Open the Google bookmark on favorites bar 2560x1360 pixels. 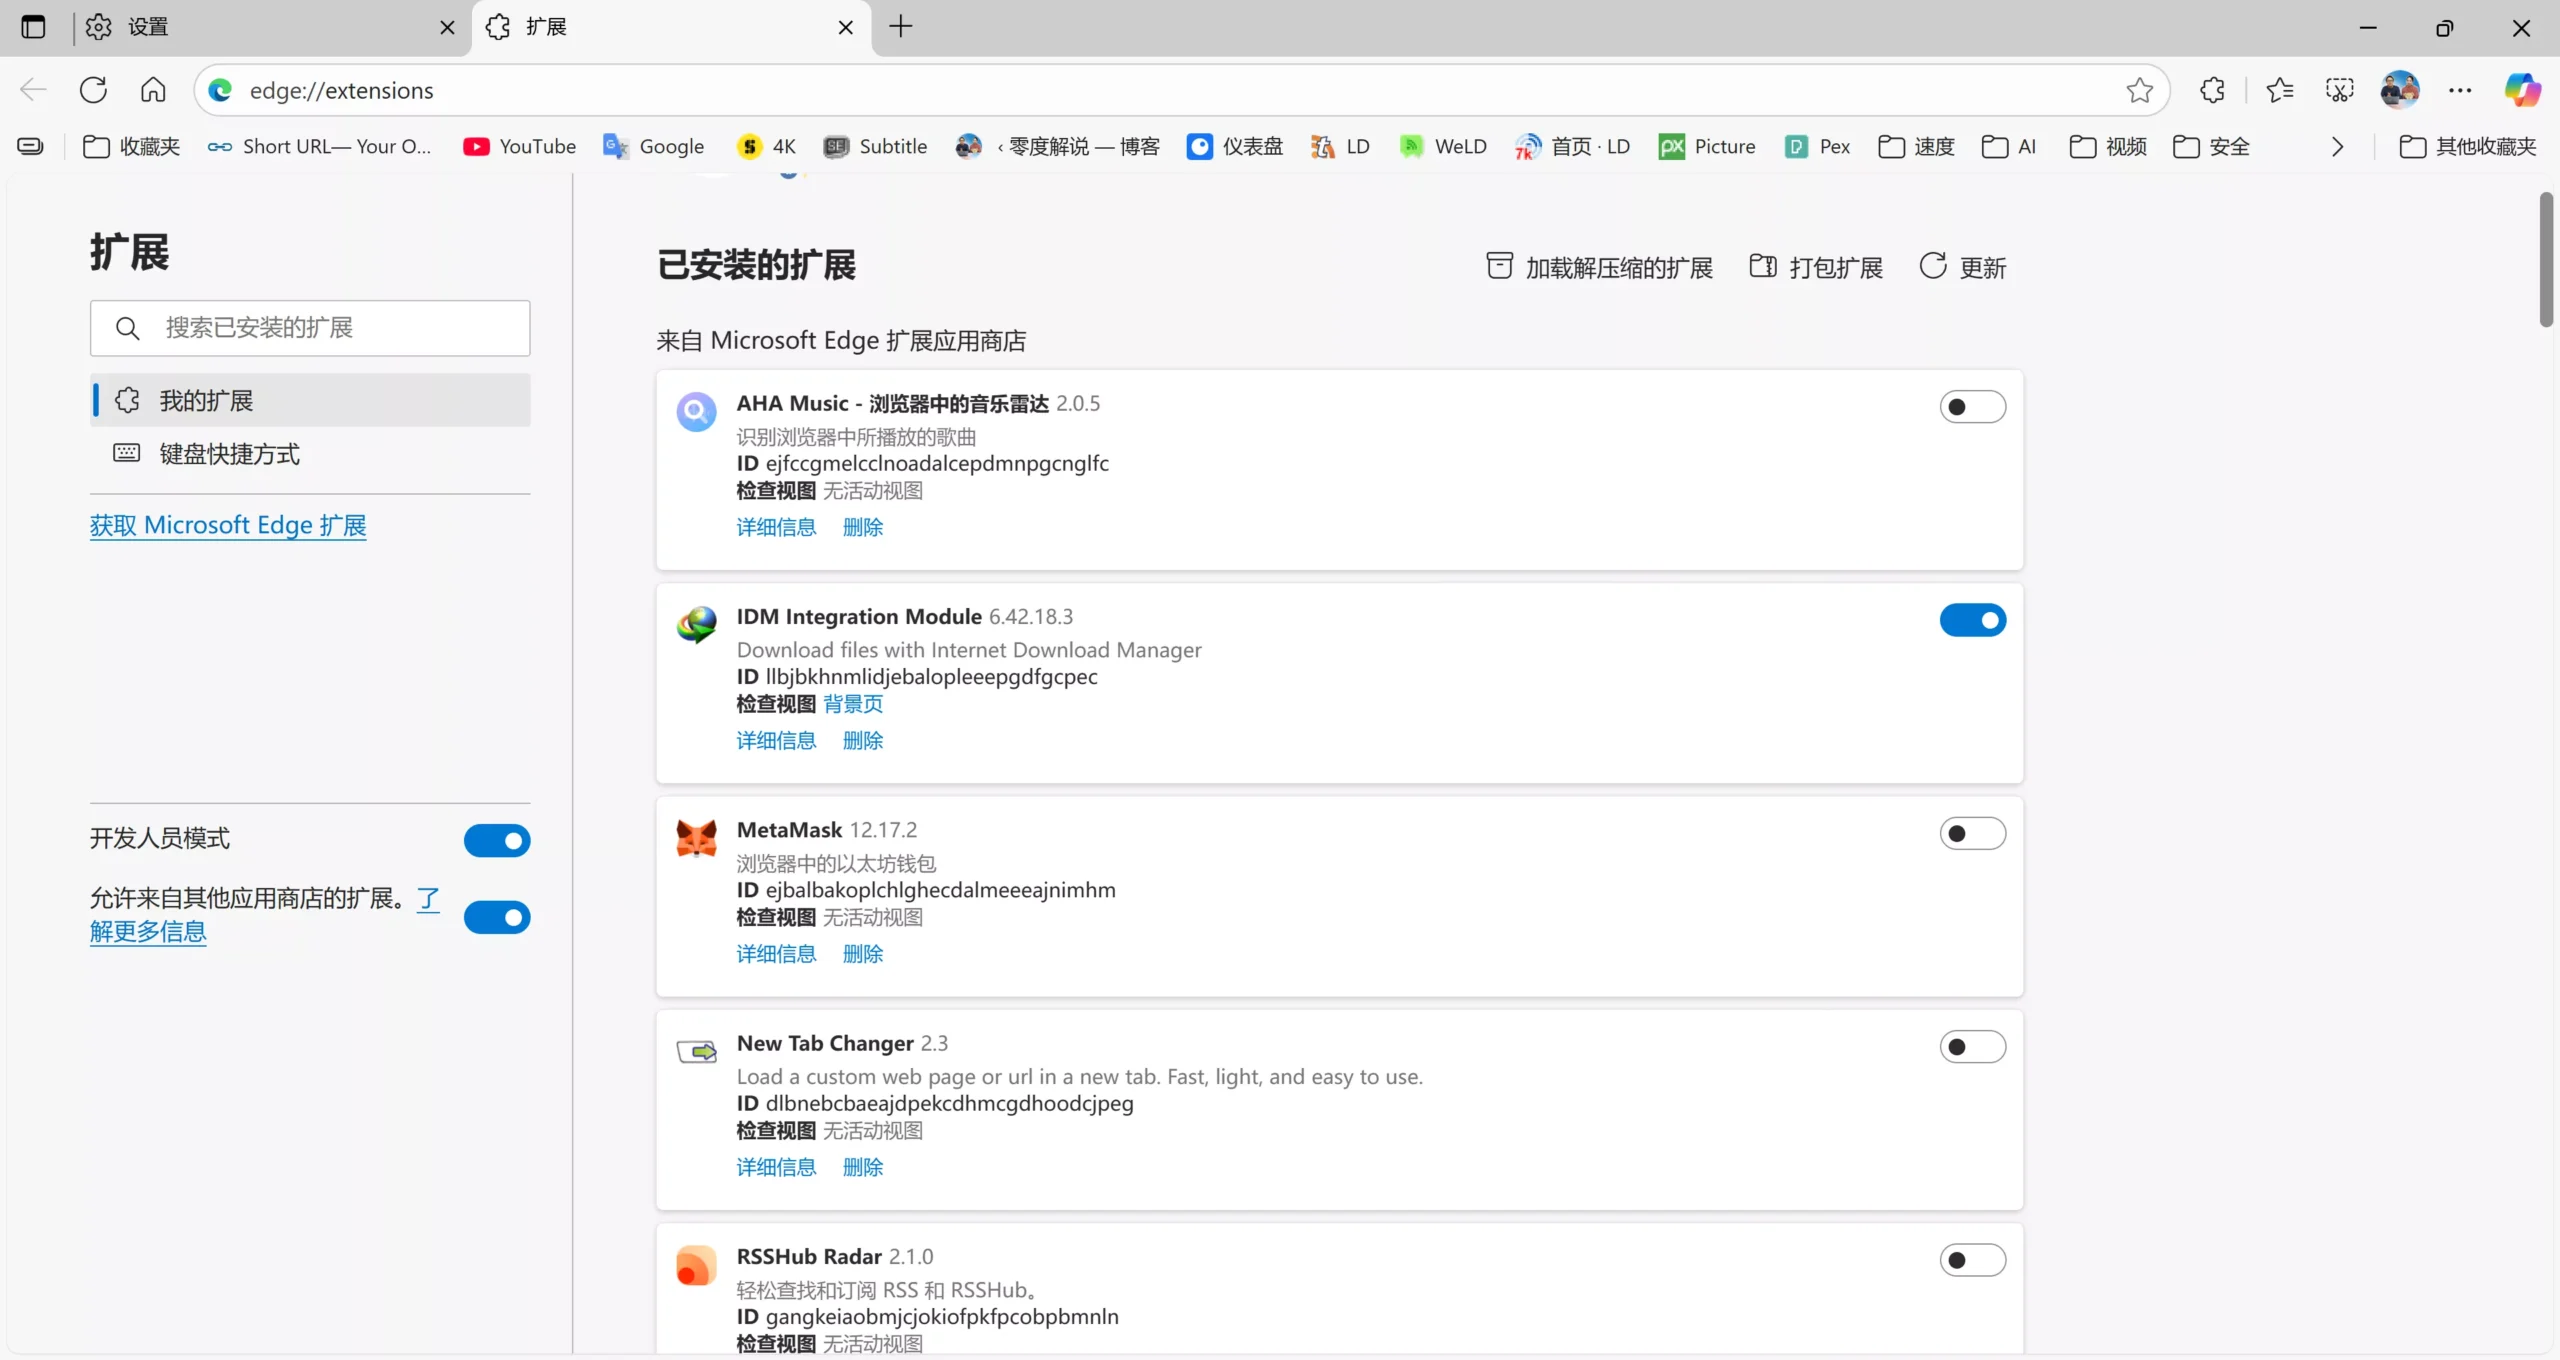pyautogui.click(x=653, y=146)
